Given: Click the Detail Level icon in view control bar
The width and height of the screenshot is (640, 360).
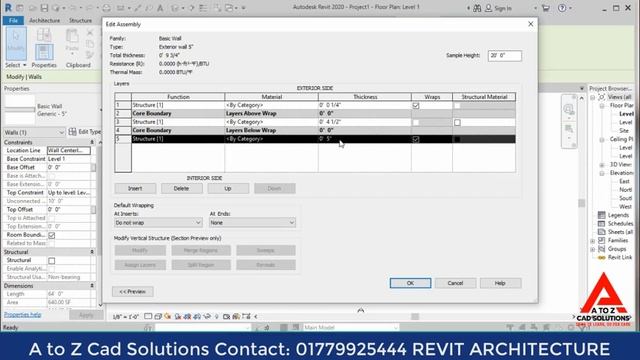Looking at the screenshot, I should 148,316.
